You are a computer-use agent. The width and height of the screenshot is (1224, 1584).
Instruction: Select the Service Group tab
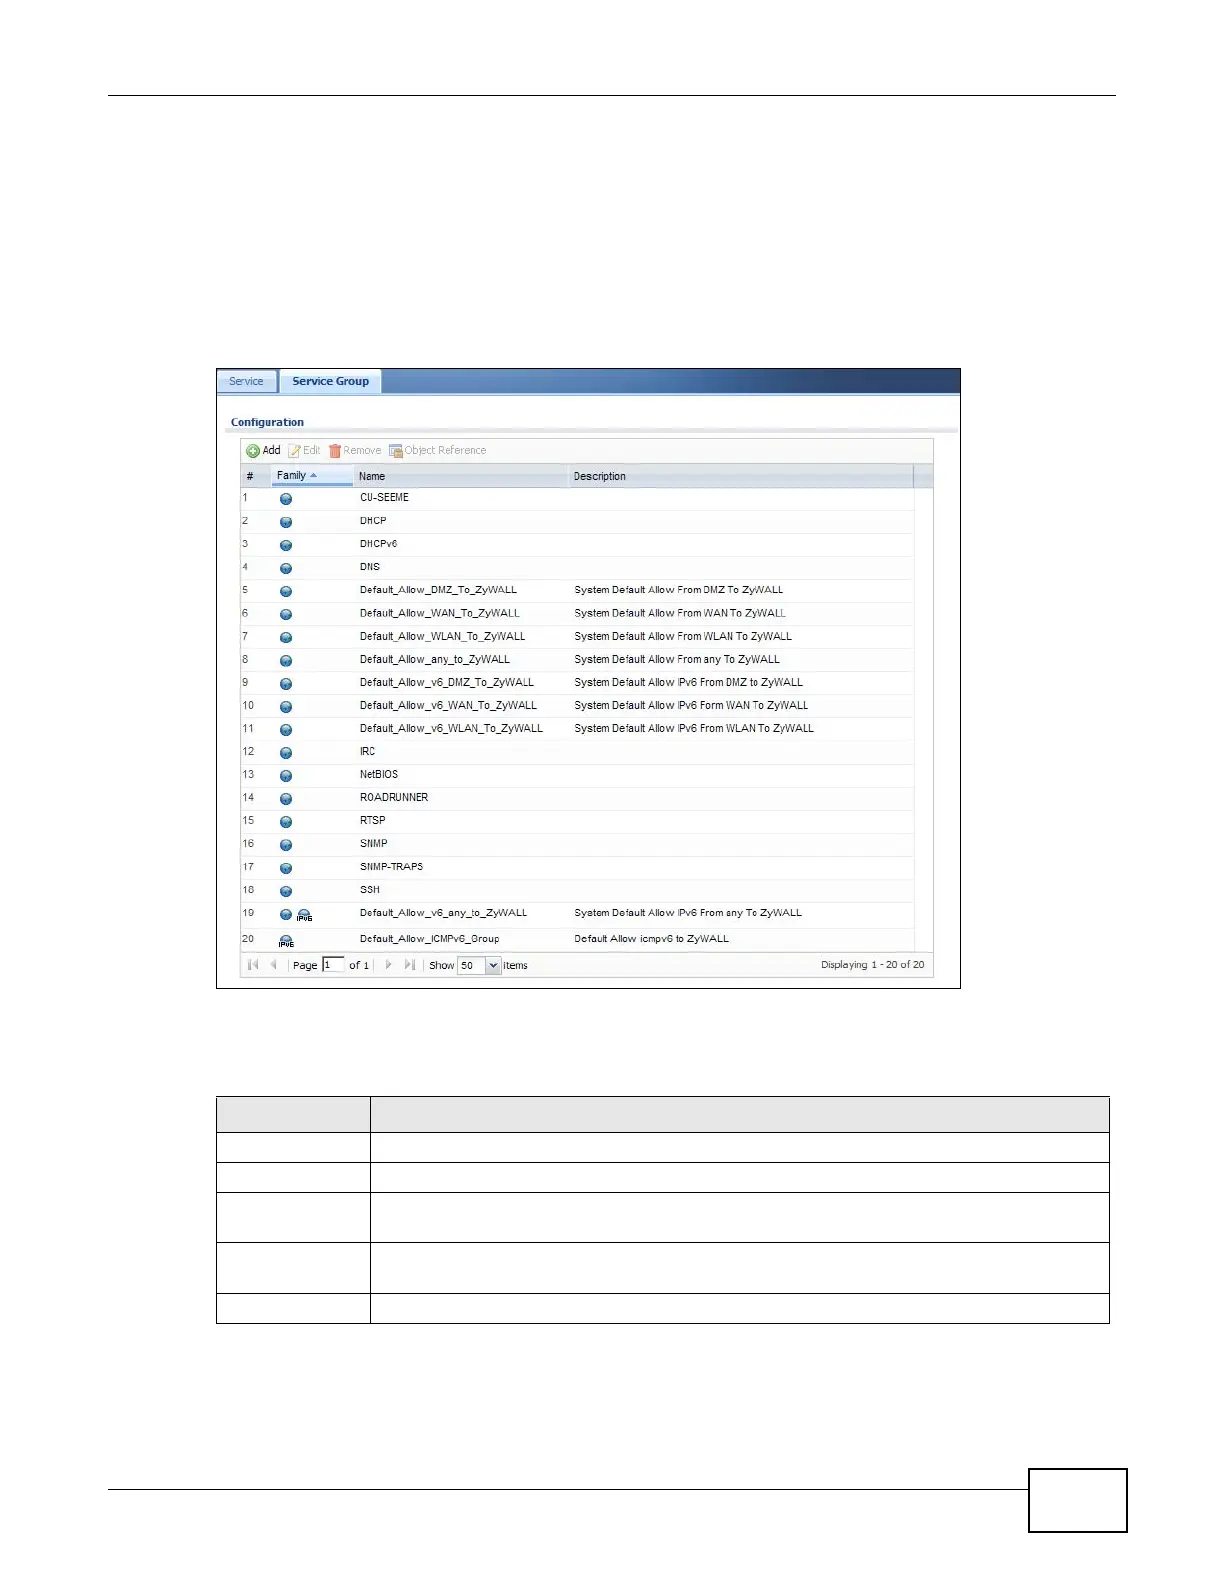pos(331,382)
